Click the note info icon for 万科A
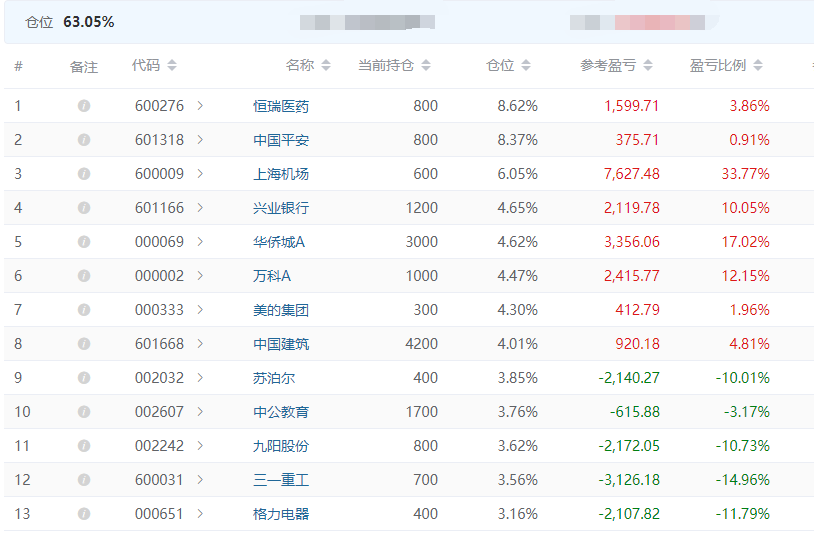The image size is (814, 539). coord(84,276)
